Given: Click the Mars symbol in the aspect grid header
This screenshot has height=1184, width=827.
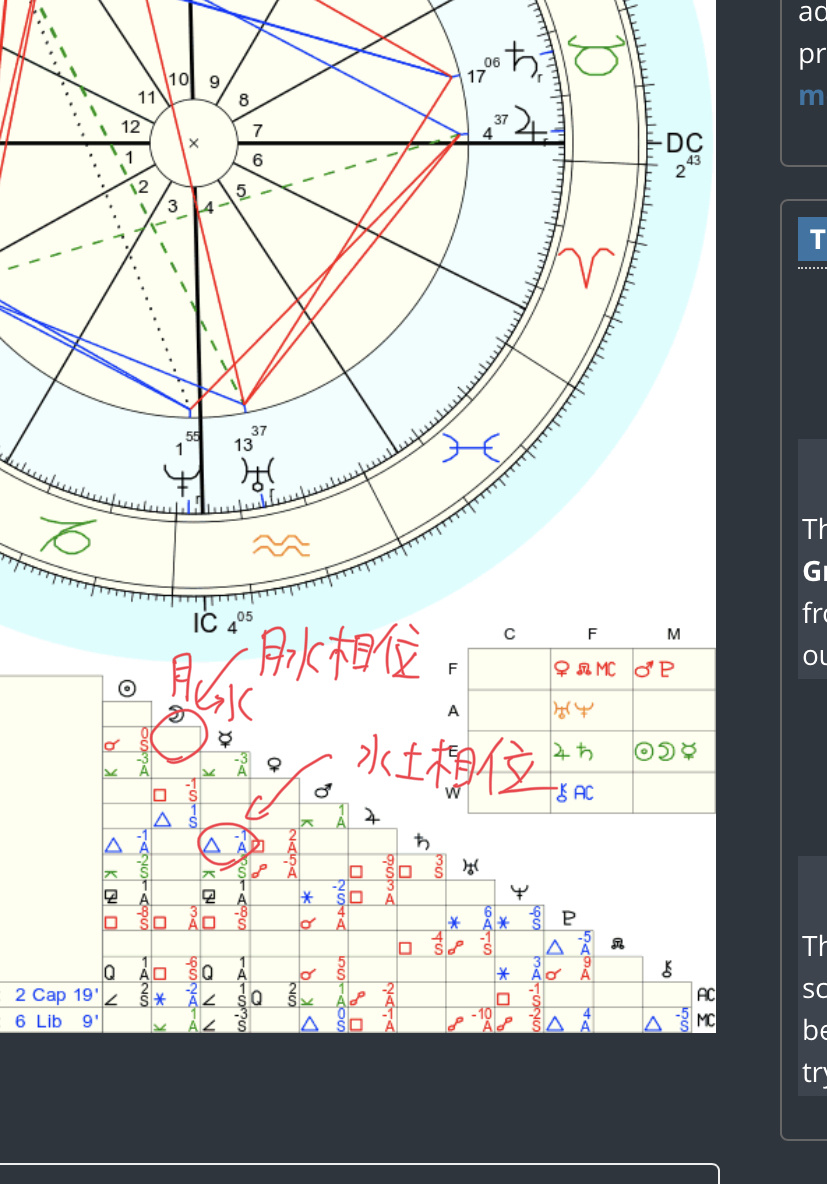Looking at the screenshot, I should (323, 791).
